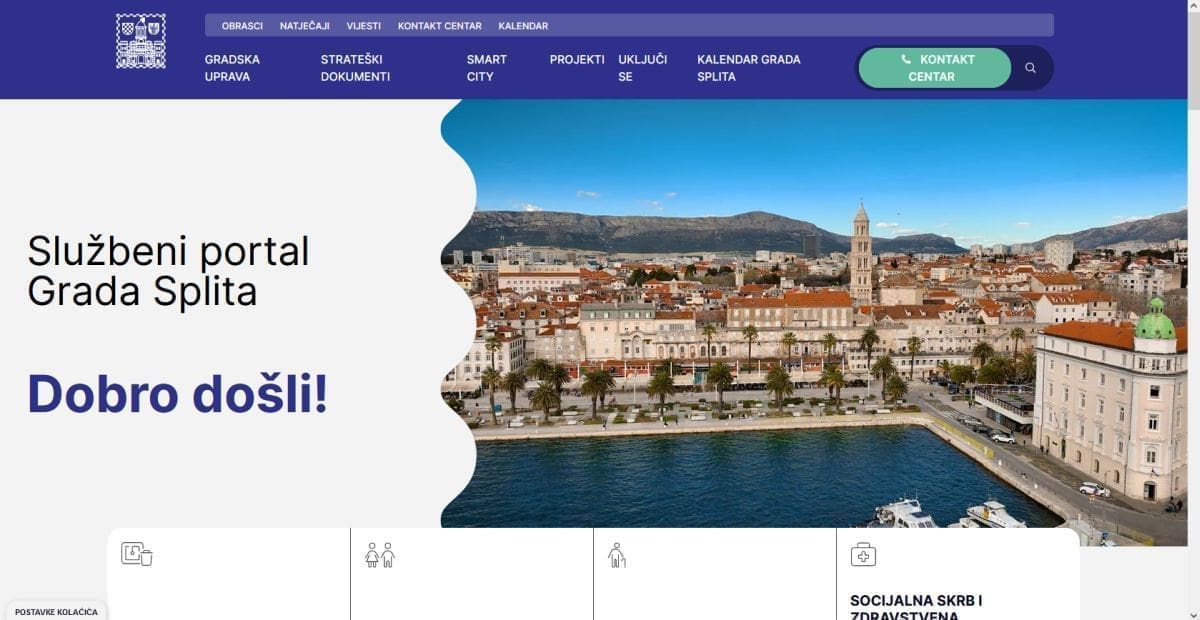Open the Postavke kolačića cookie settings
The width and height of the screenshot is (1200, 620).
(56, 612)
